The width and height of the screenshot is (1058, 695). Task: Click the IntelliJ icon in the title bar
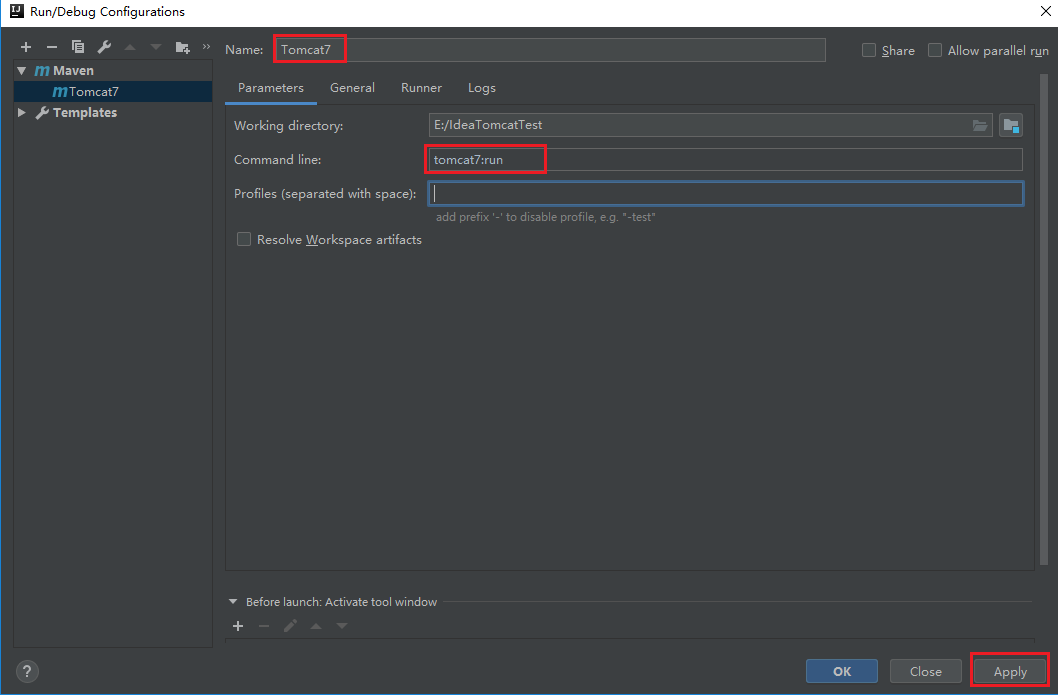[17, 11]
